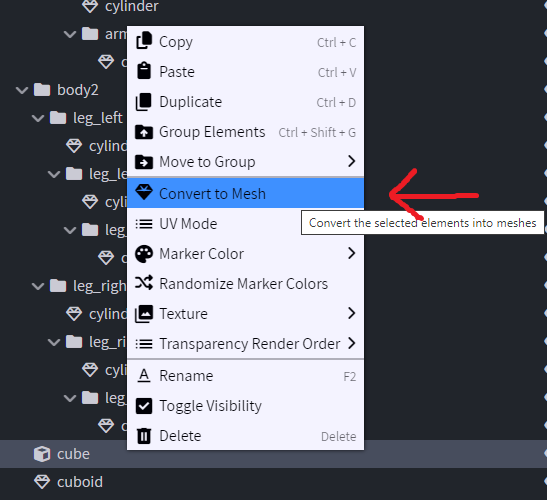Click the Group Elements folder icon
This screenshot has height=500, width=547.
pyautogui.click(x=144, y=132)
